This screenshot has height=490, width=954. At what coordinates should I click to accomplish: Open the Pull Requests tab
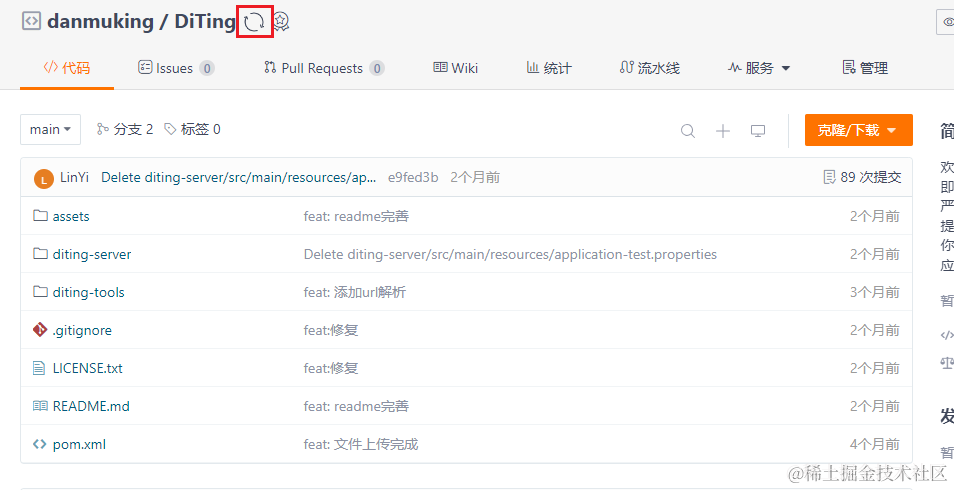[324, 68]
